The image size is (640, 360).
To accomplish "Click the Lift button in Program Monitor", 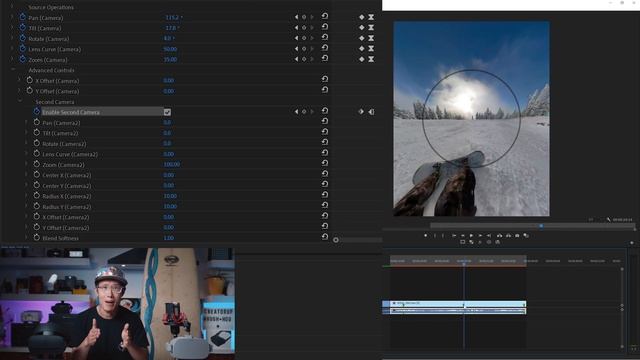I will [x=499, y=236].
